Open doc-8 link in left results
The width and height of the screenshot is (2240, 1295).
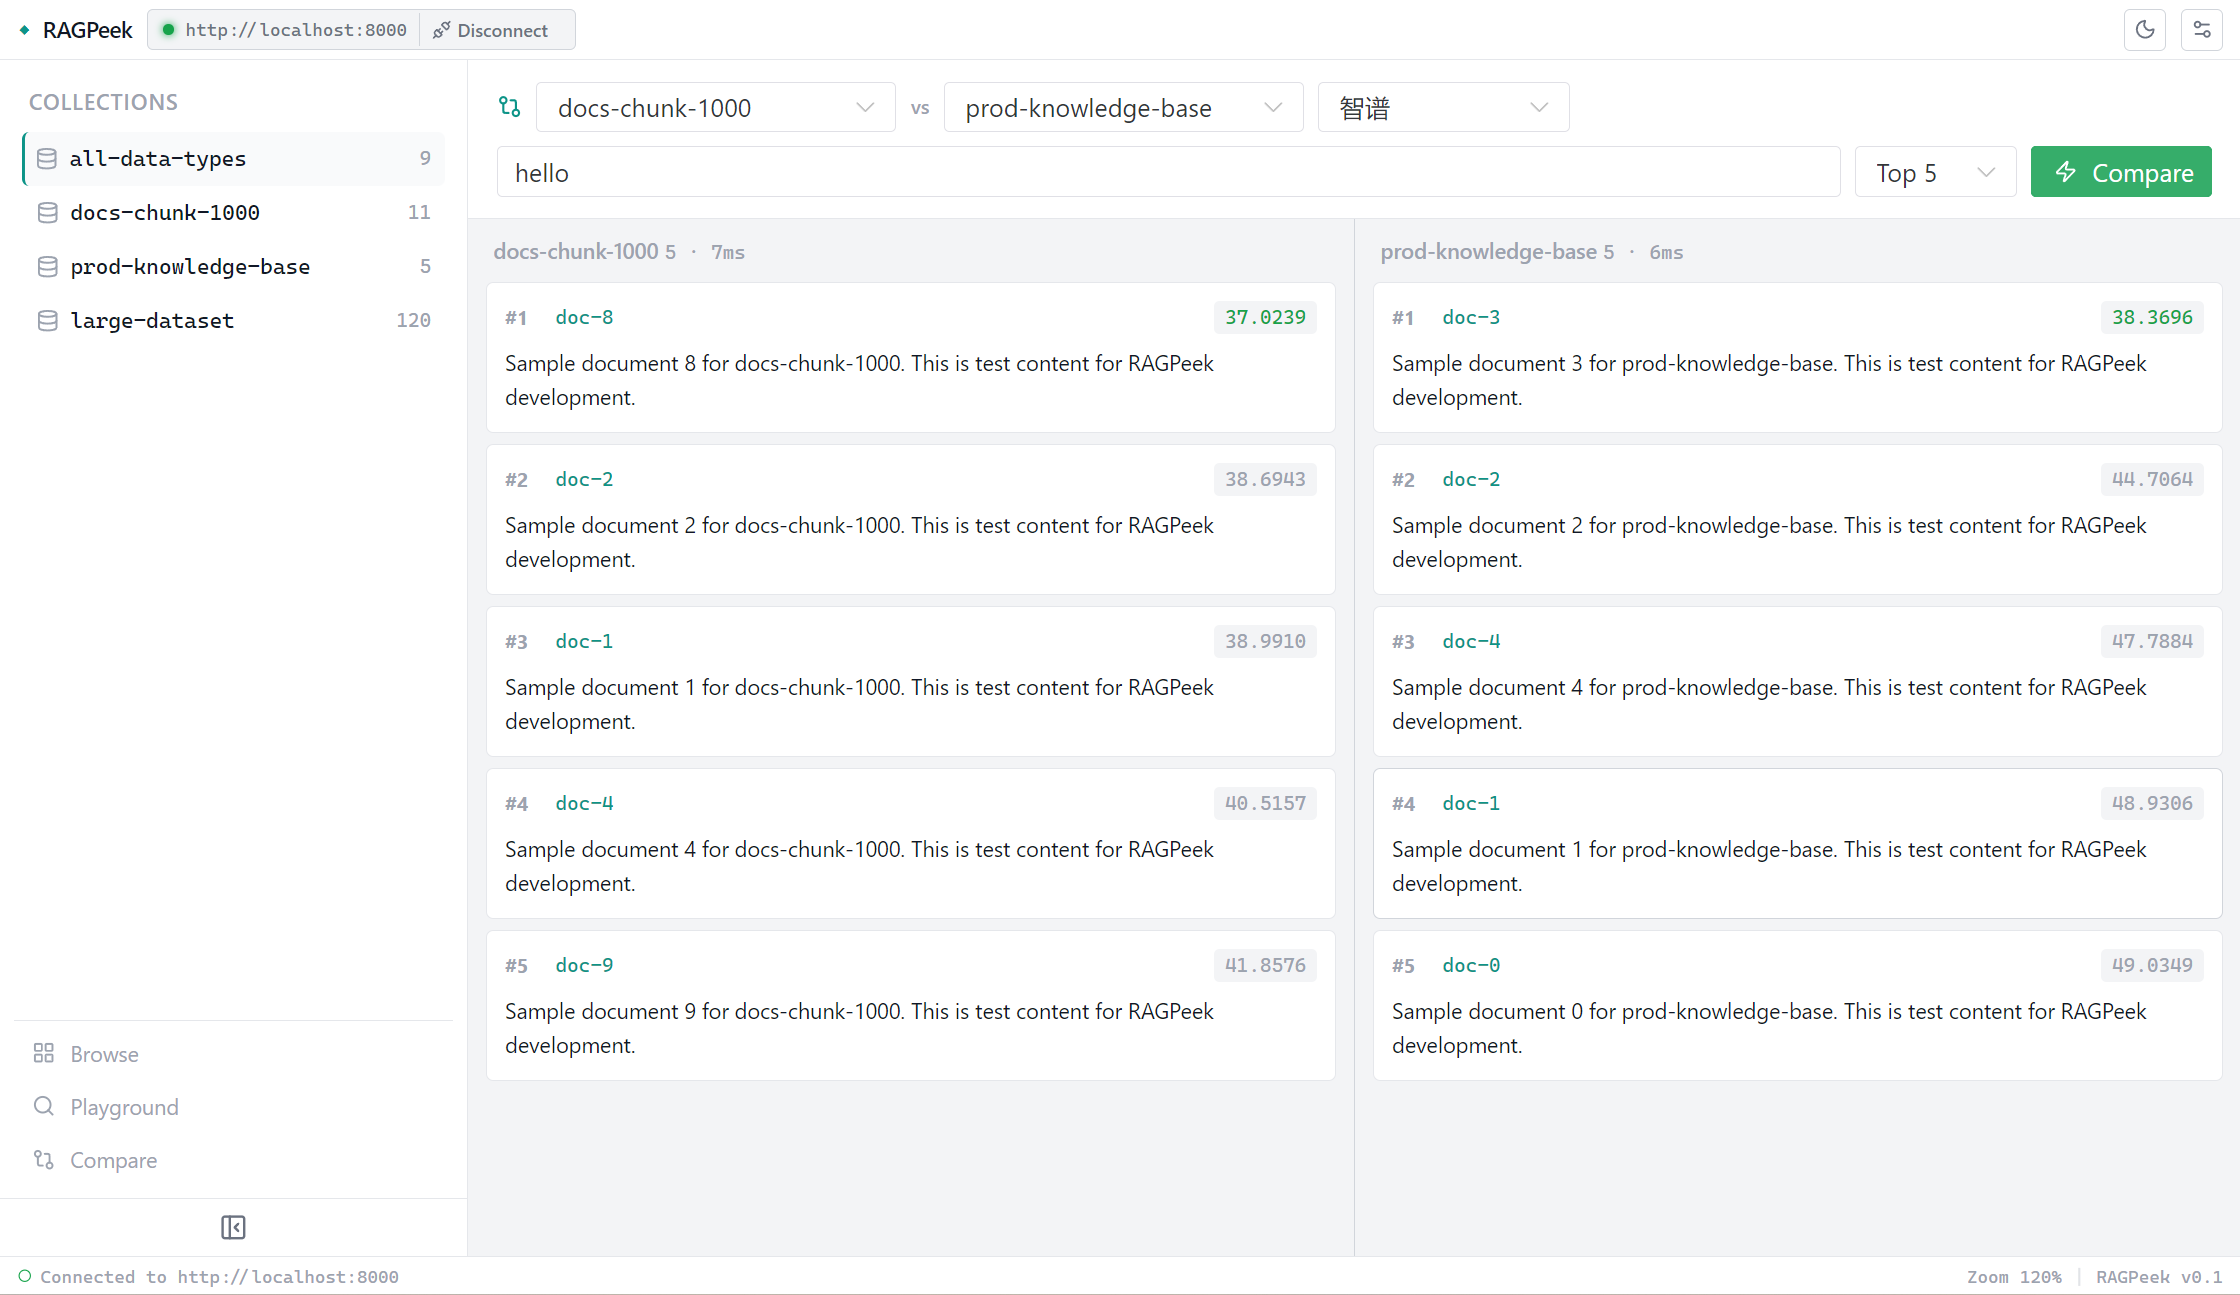[584, 317]
